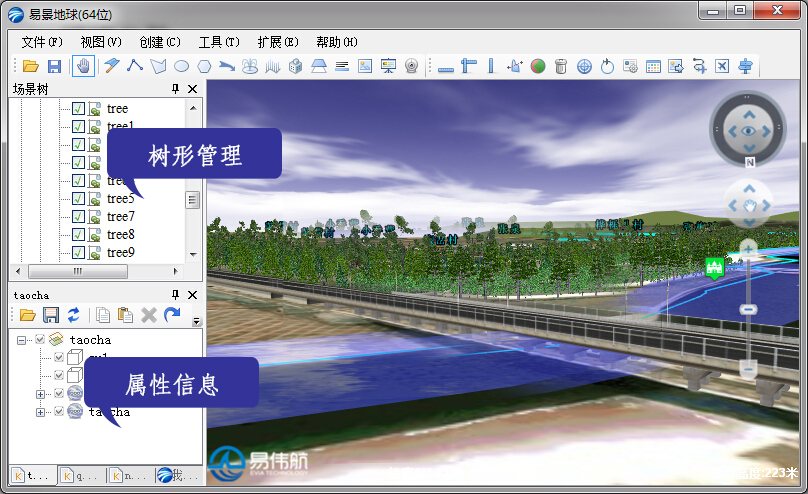Switch to the bottom 't...' tab
The width and height of the screenshot is (808, 494).
[x=31, y=476]
